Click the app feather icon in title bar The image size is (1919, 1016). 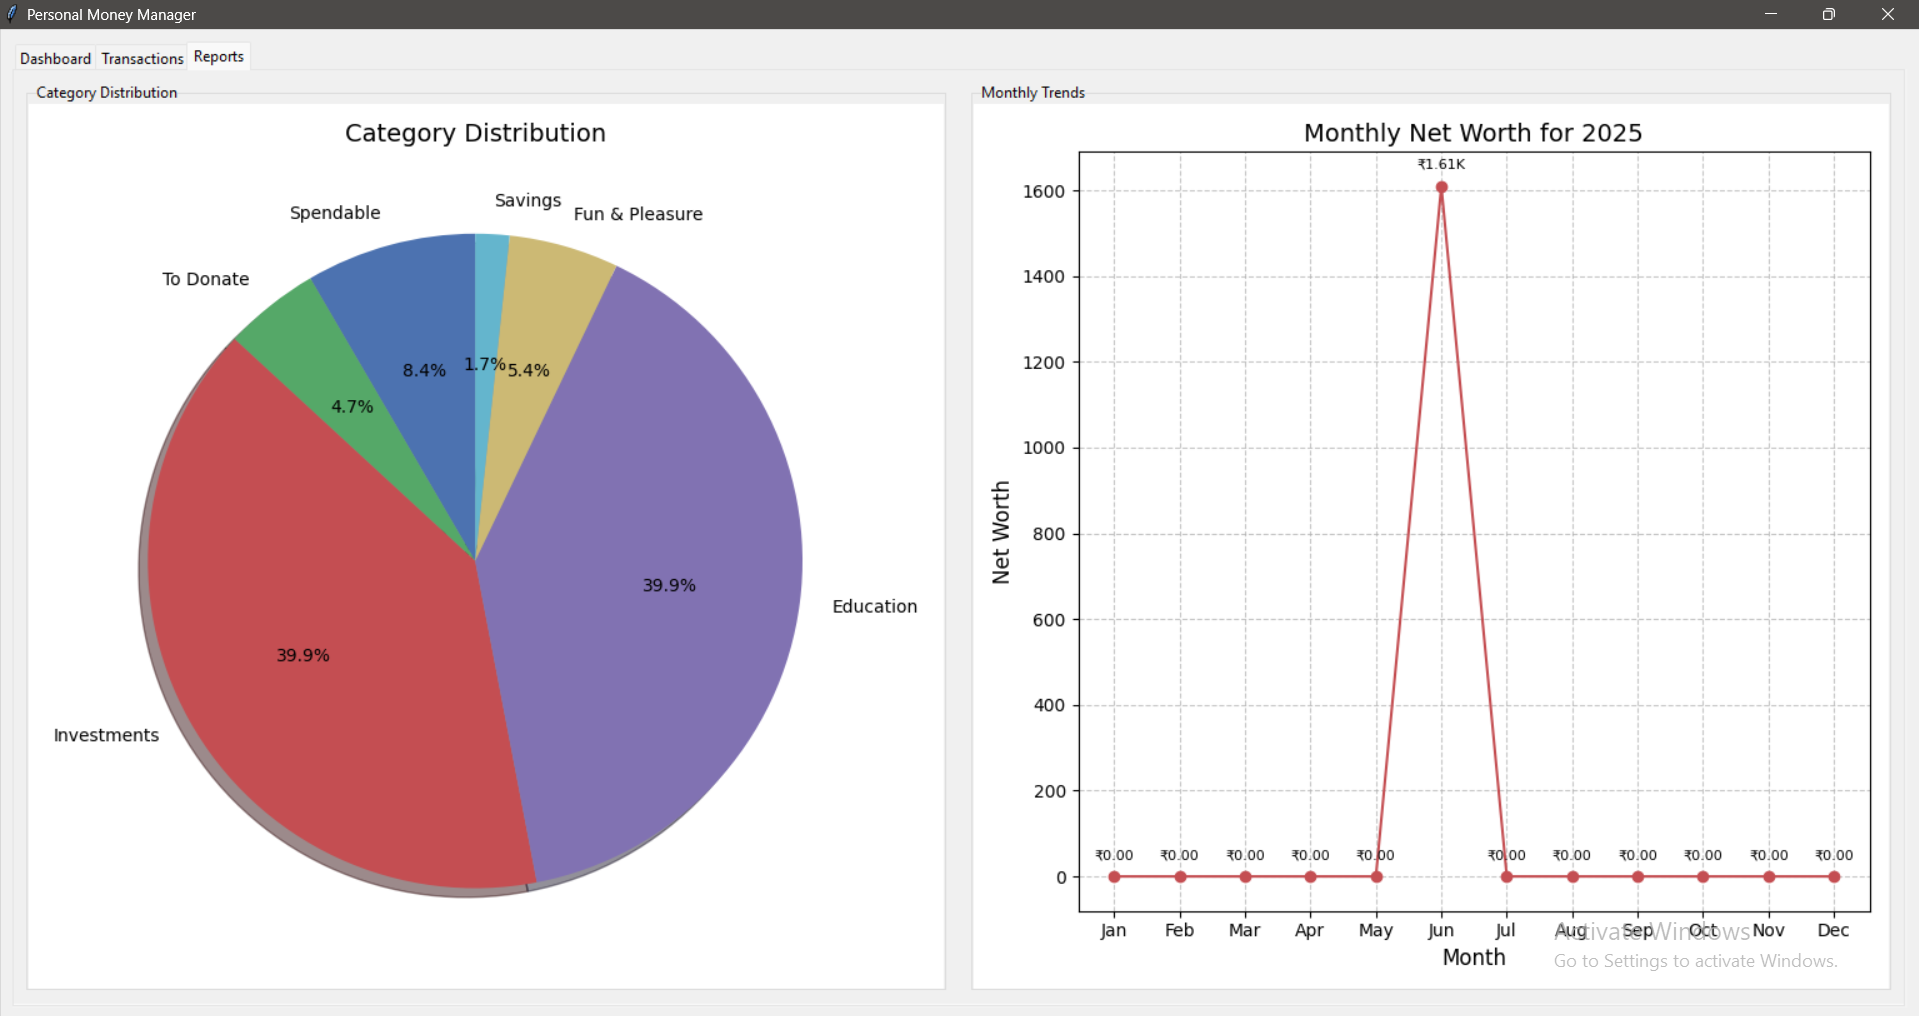(12, 14)
